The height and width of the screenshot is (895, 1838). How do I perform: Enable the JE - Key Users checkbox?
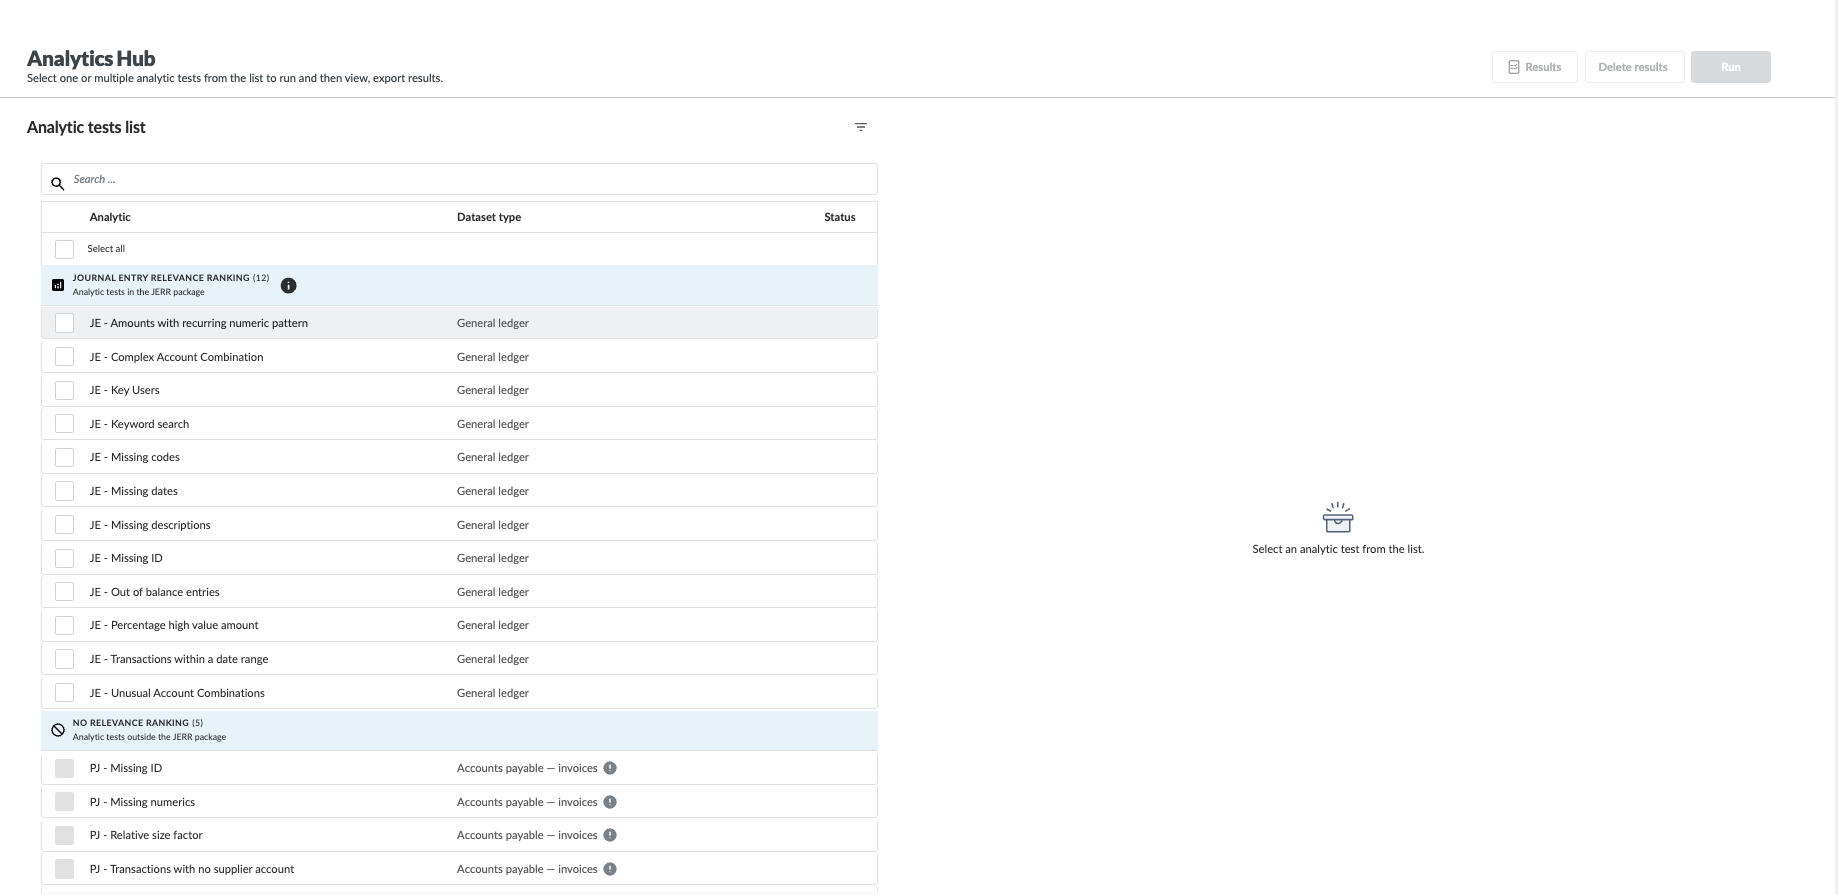(x=64, y=390)
